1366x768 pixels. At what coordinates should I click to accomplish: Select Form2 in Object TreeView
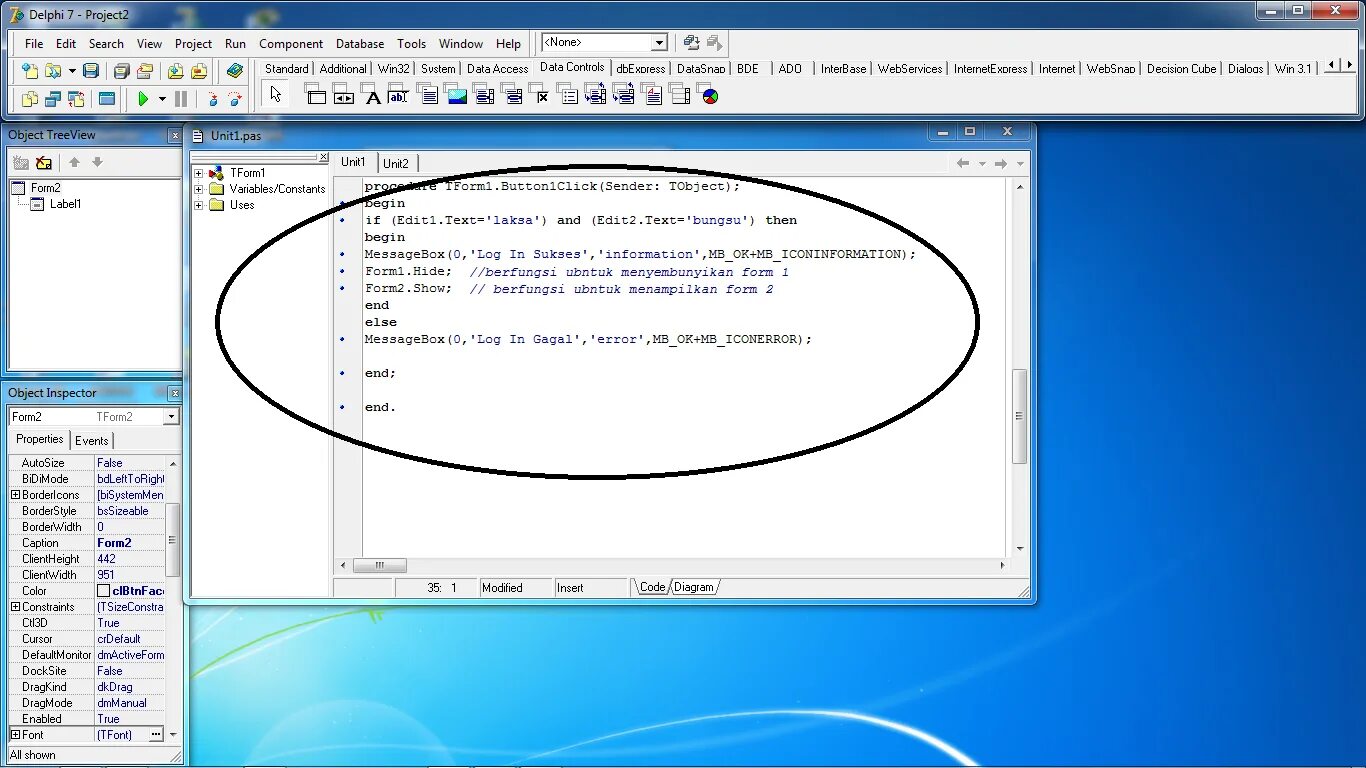(45, 188)
